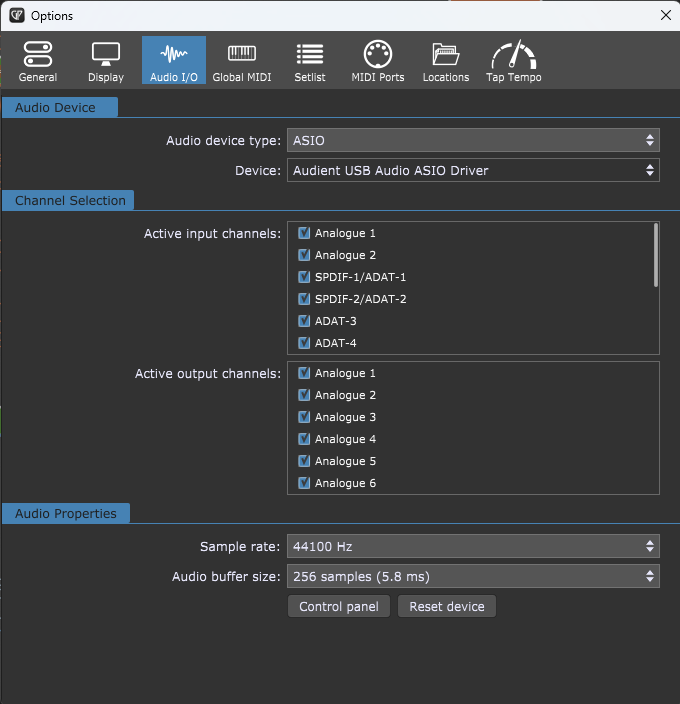Disable Analogue 3 output channel
680x704 pixels.
pos(305,417)
